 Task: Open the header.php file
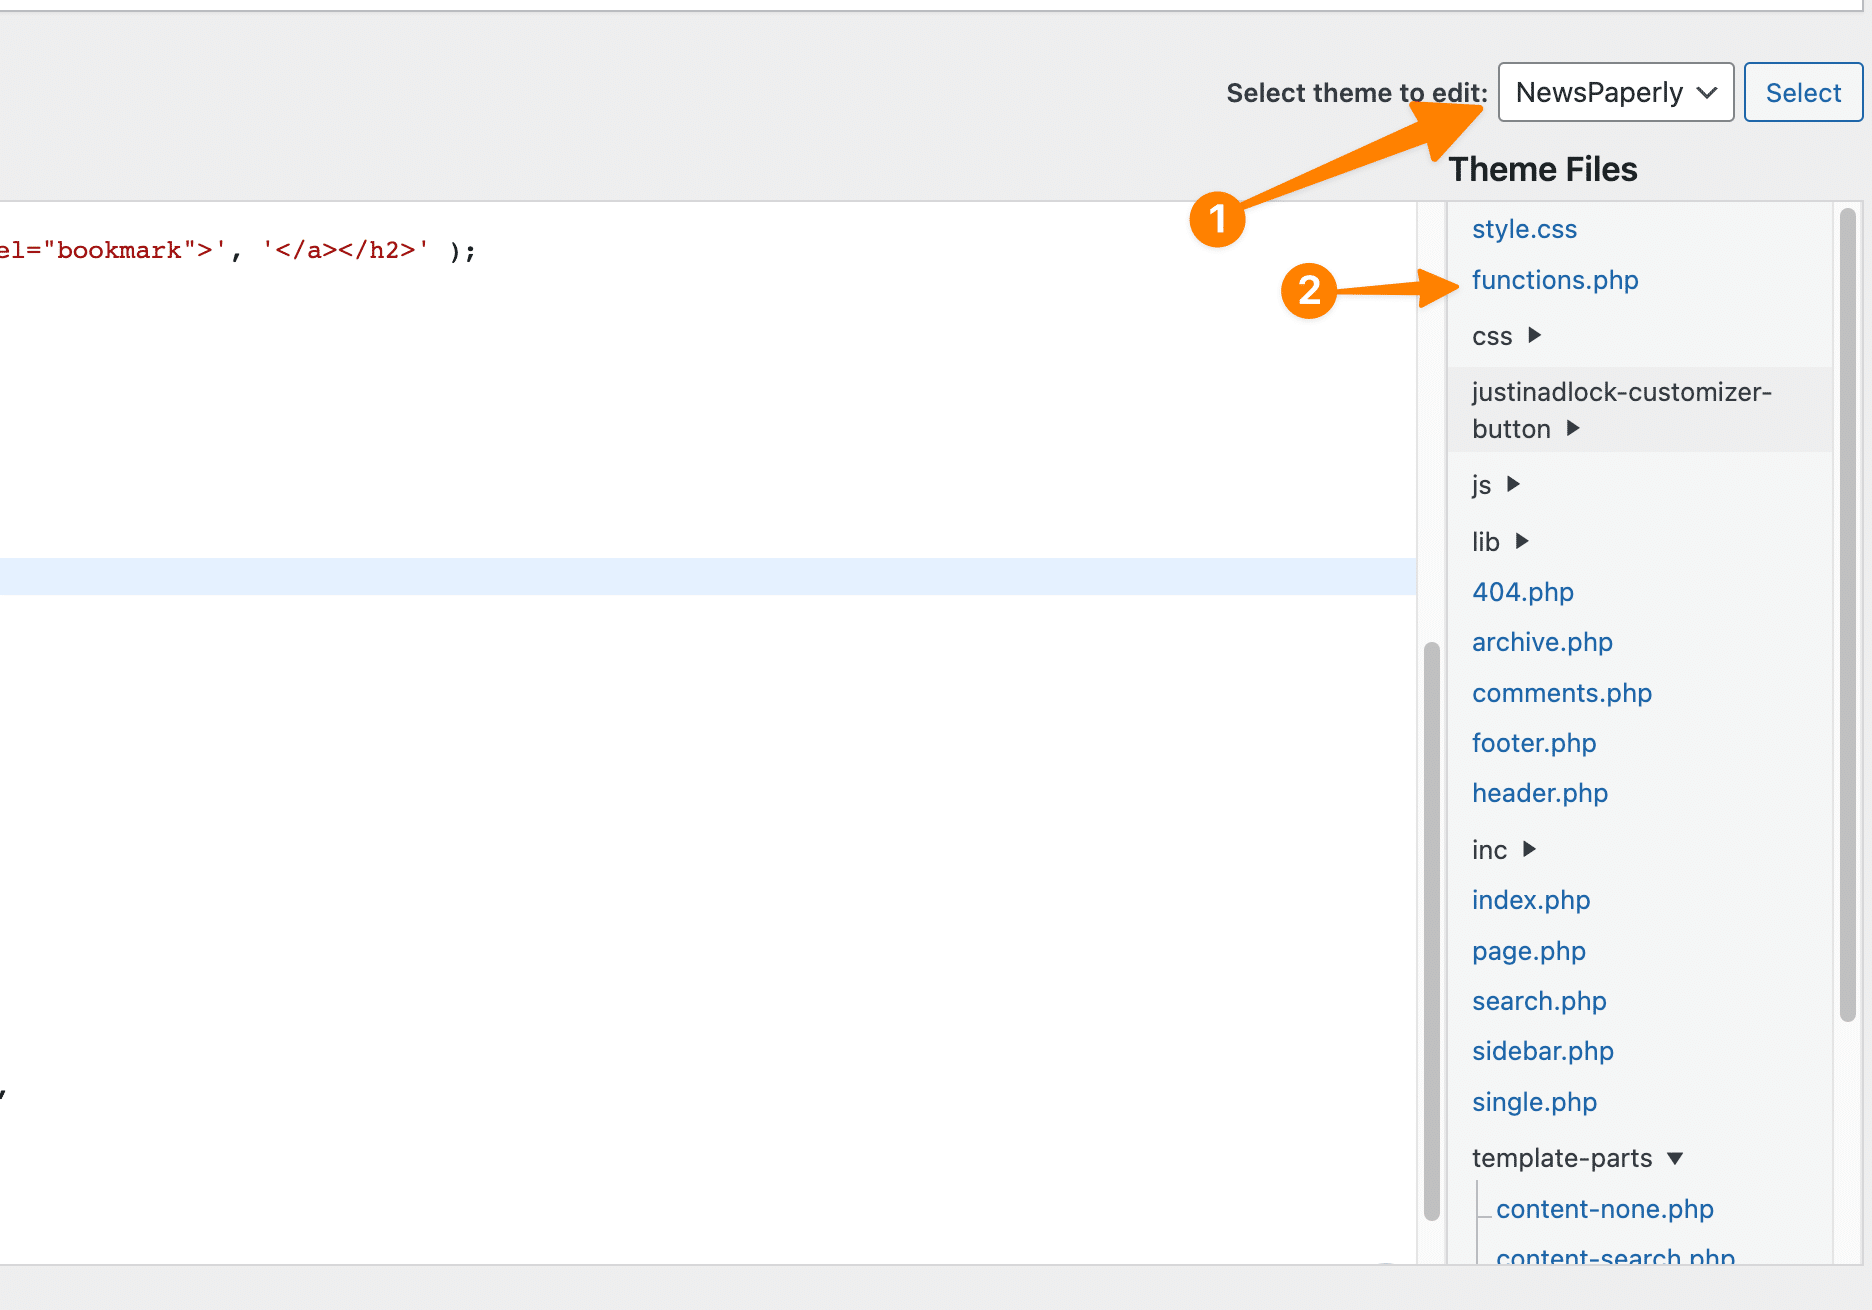(x=1539, y=793)
